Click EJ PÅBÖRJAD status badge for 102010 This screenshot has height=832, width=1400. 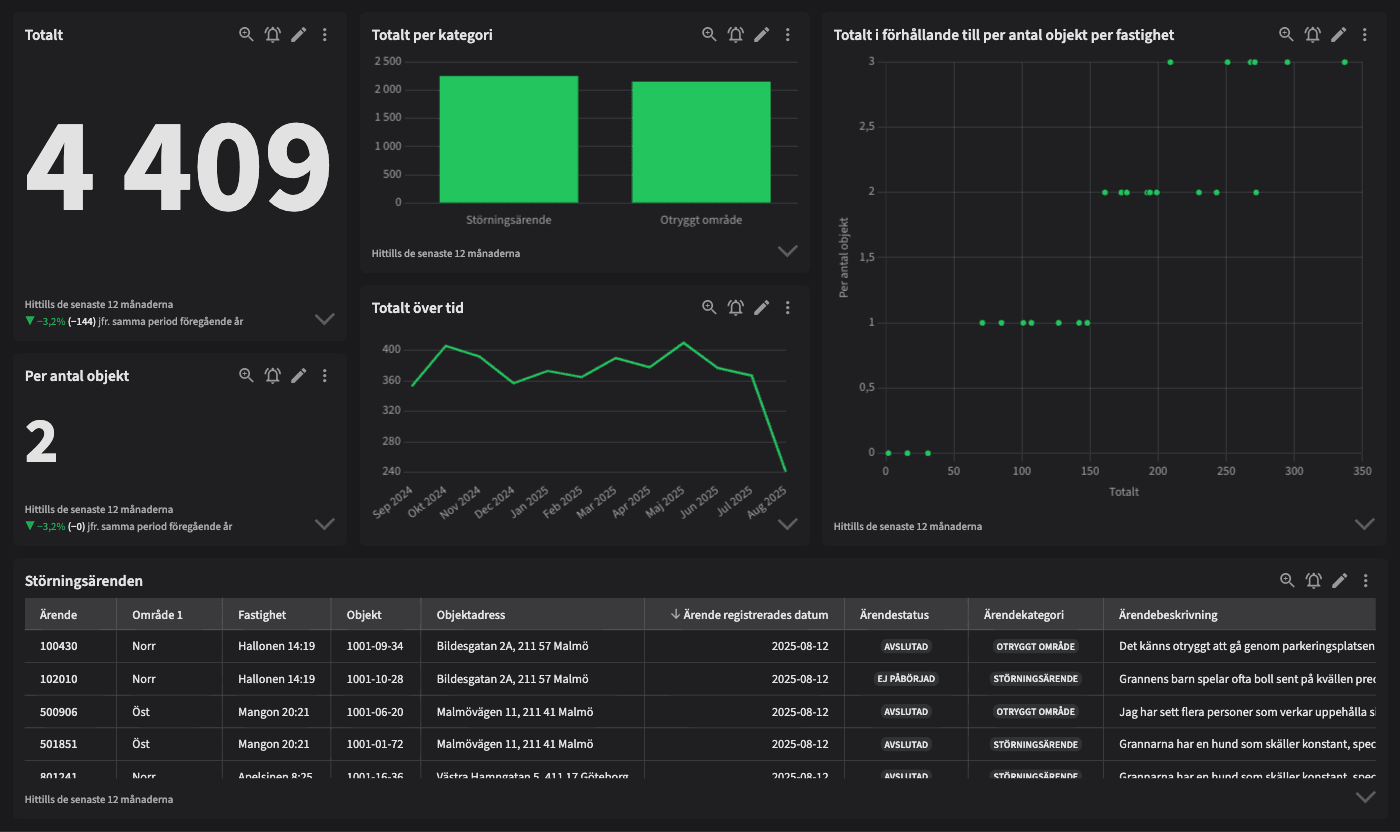pyautogui.click(x=906, y=679)
